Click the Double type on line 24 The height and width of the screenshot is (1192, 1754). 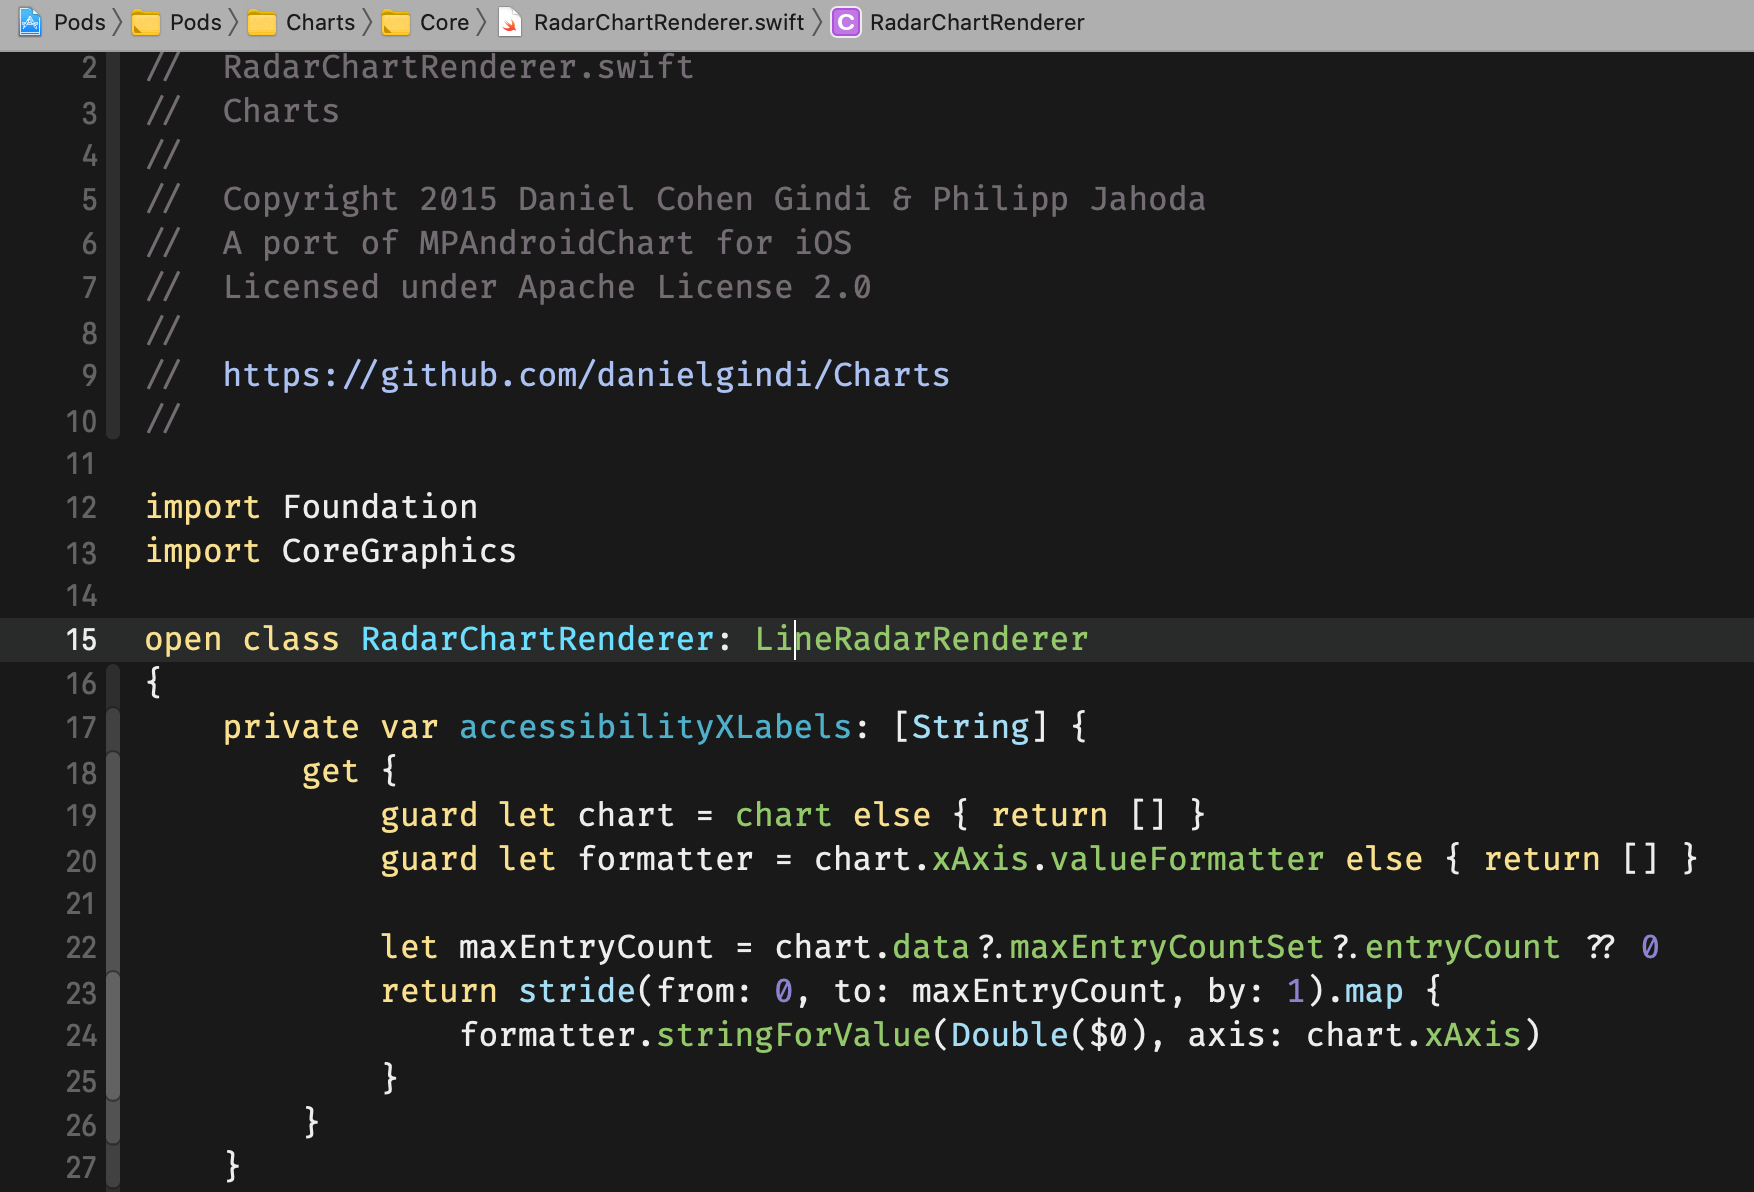[x=1009, y=1035]
